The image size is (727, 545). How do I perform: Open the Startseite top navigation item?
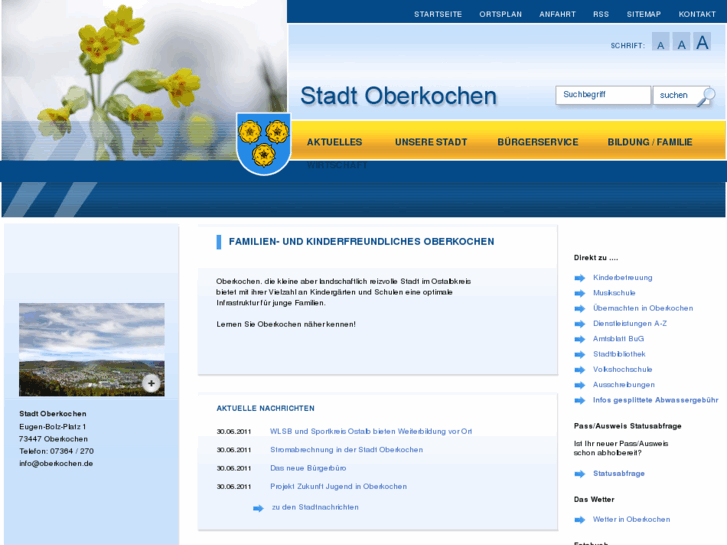438,14
